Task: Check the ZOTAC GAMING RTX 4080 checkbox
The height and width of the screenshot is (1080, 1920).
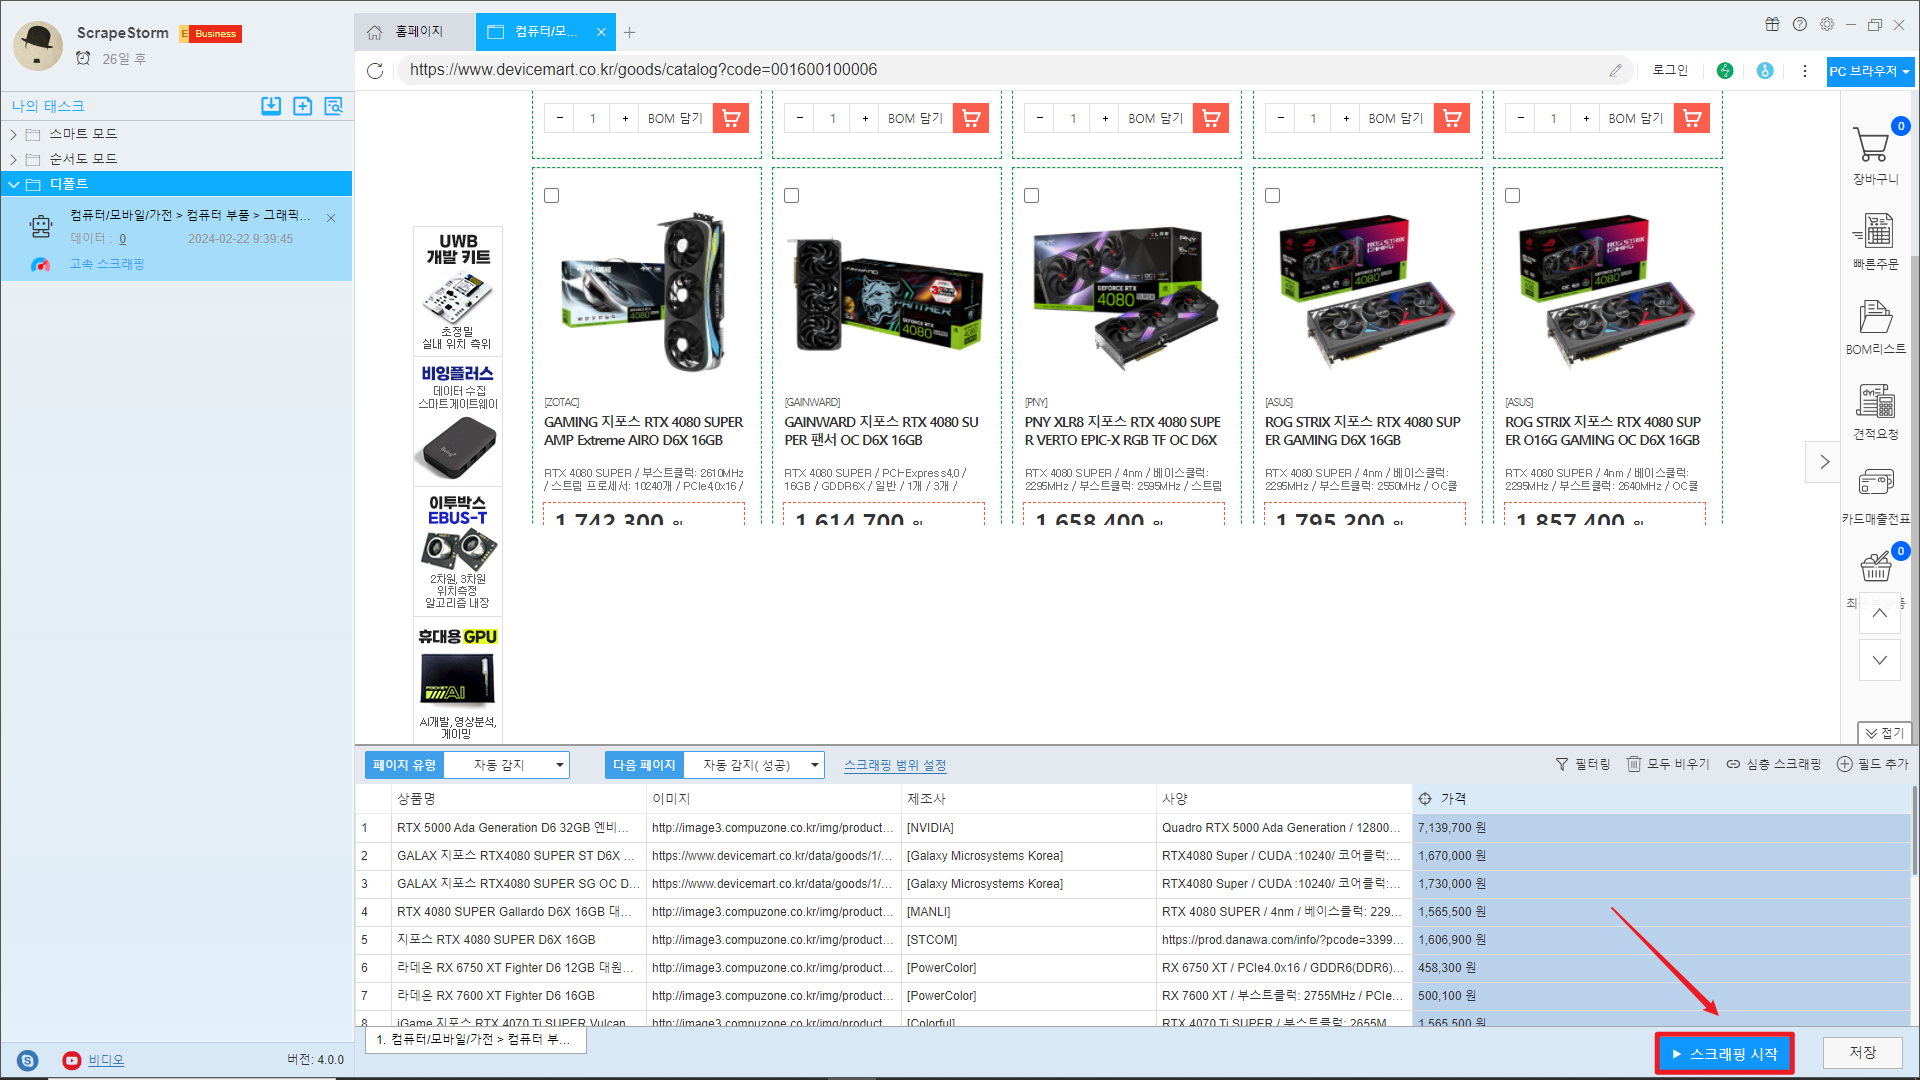Action: click(x=551, y=196)
